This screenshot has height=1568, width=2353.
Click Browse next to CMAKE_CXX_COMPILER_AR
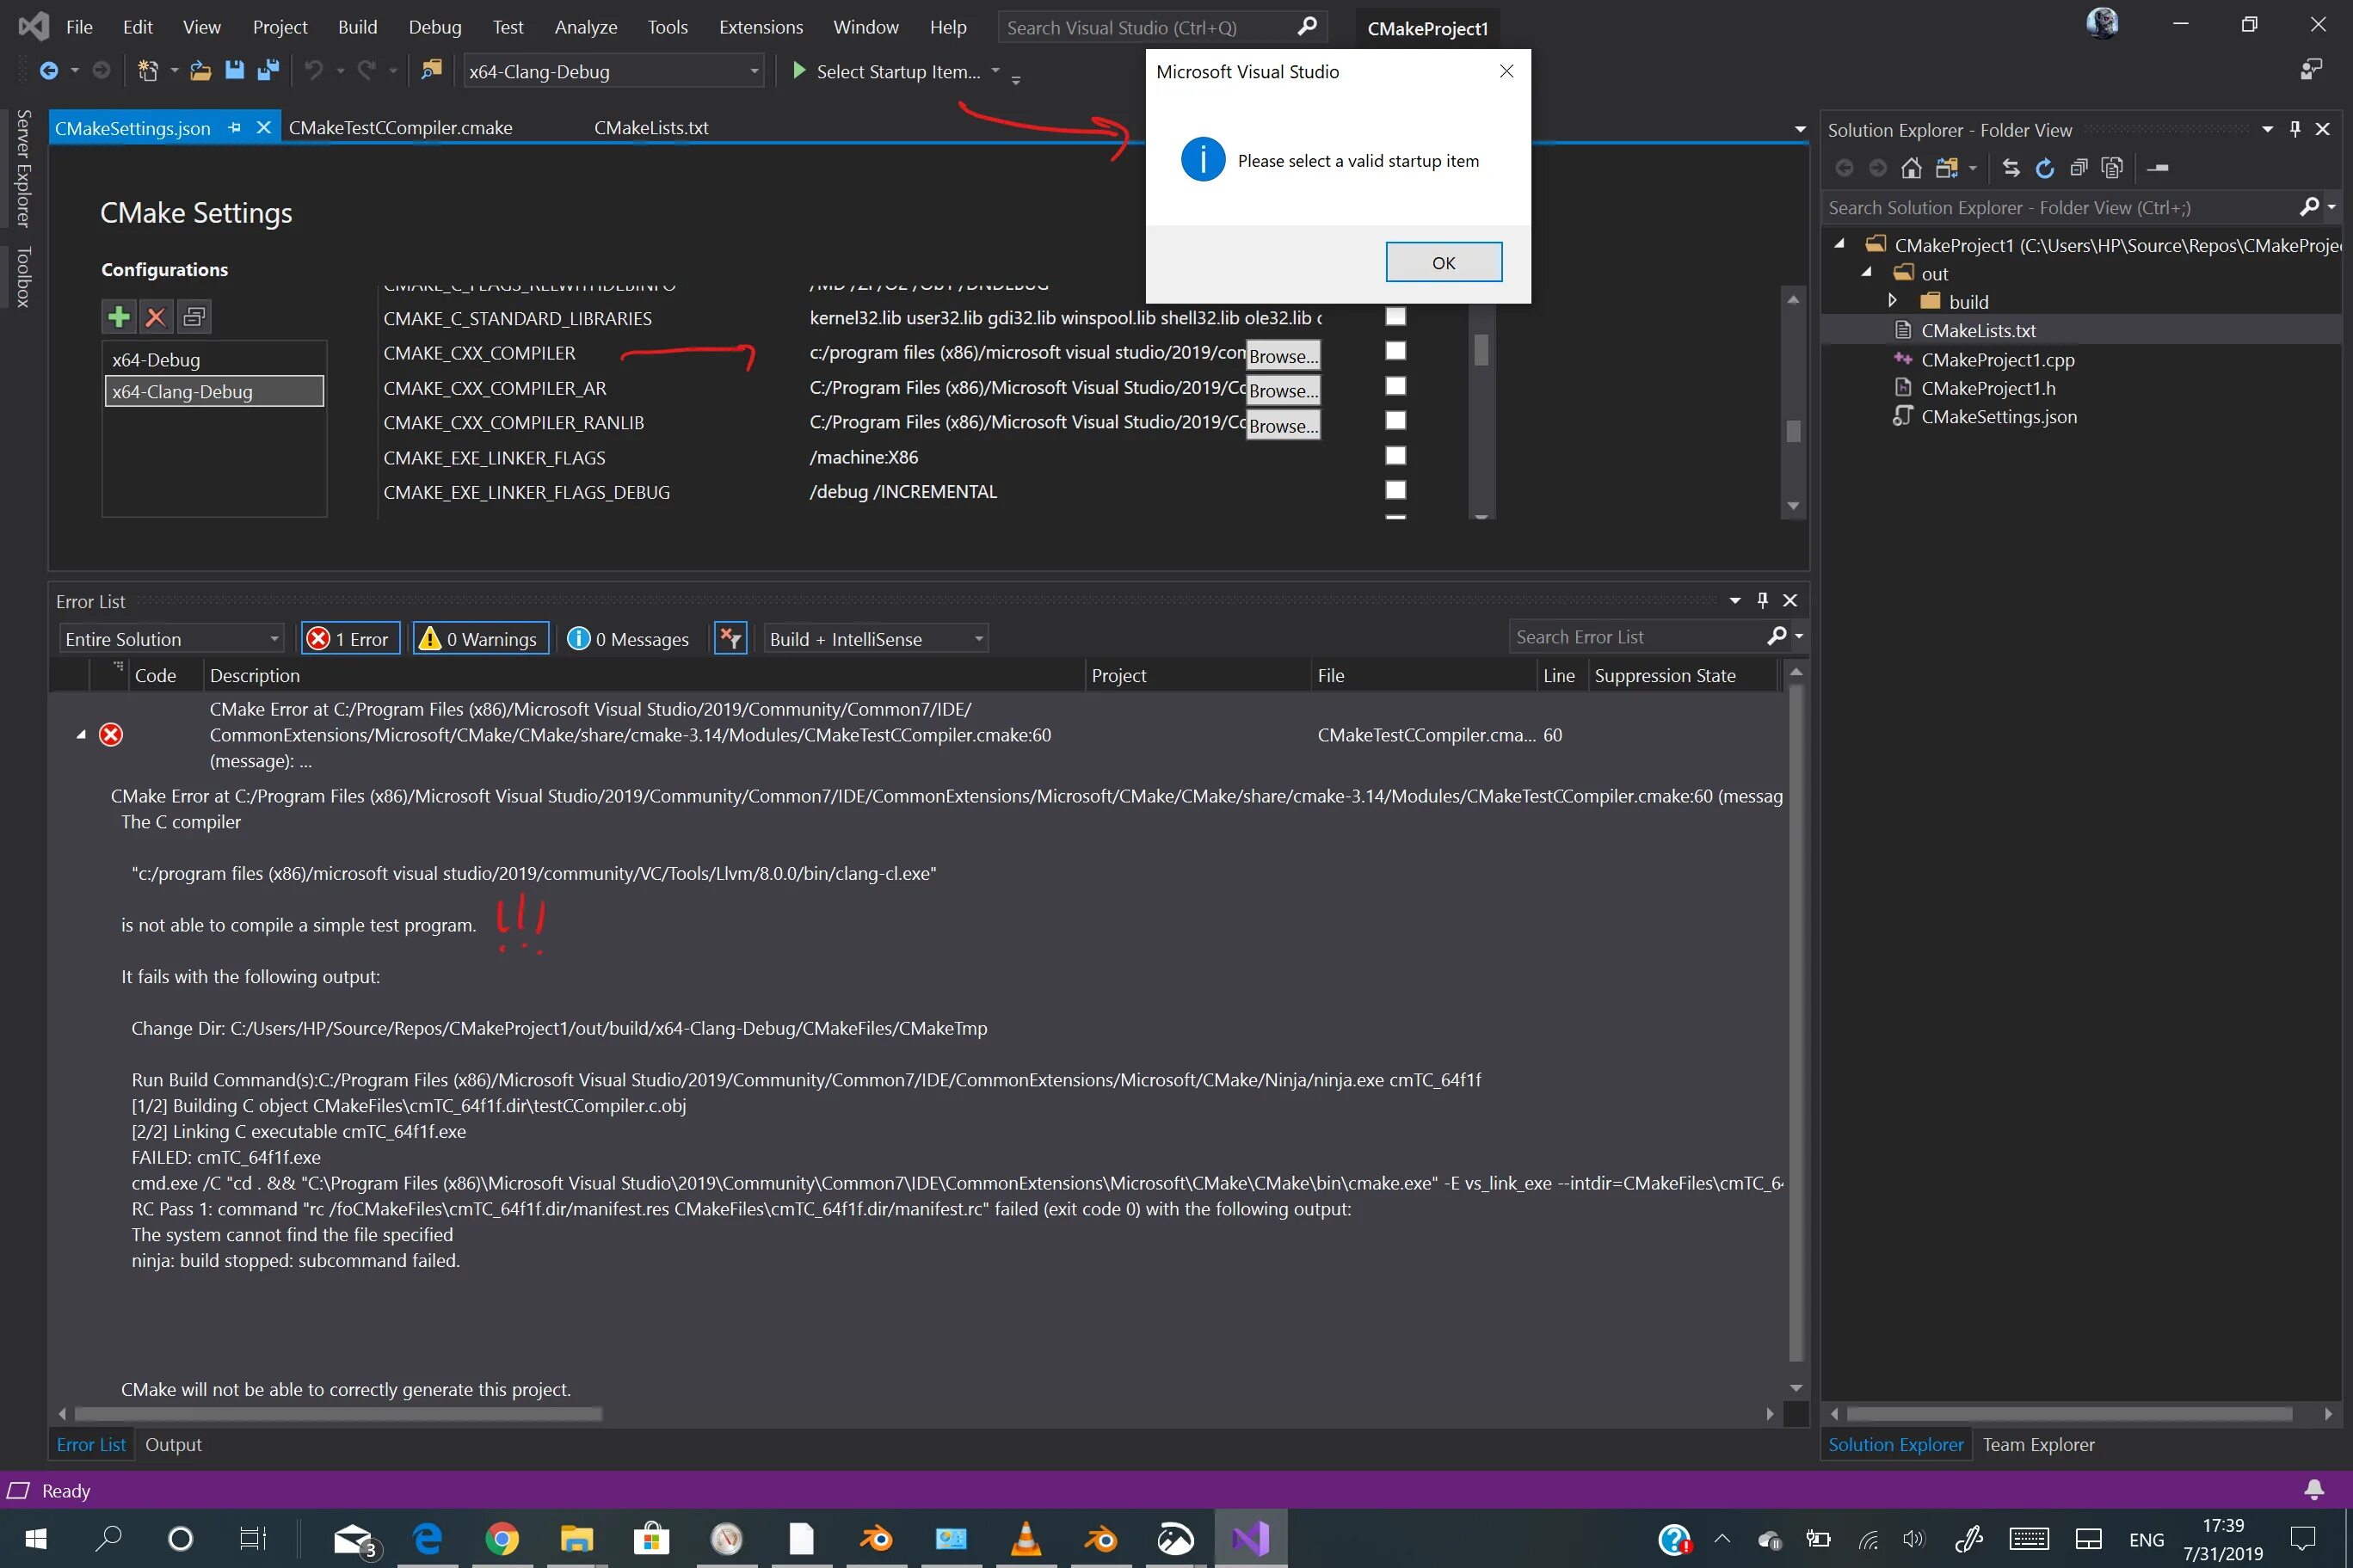point(1283,391)
